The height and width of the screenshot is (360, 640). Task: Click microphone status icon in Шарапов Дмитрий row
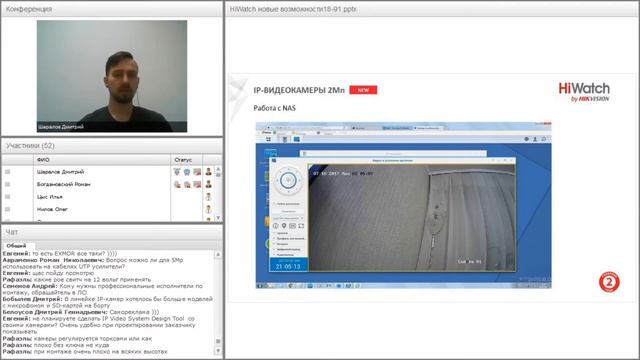(177, 172)
